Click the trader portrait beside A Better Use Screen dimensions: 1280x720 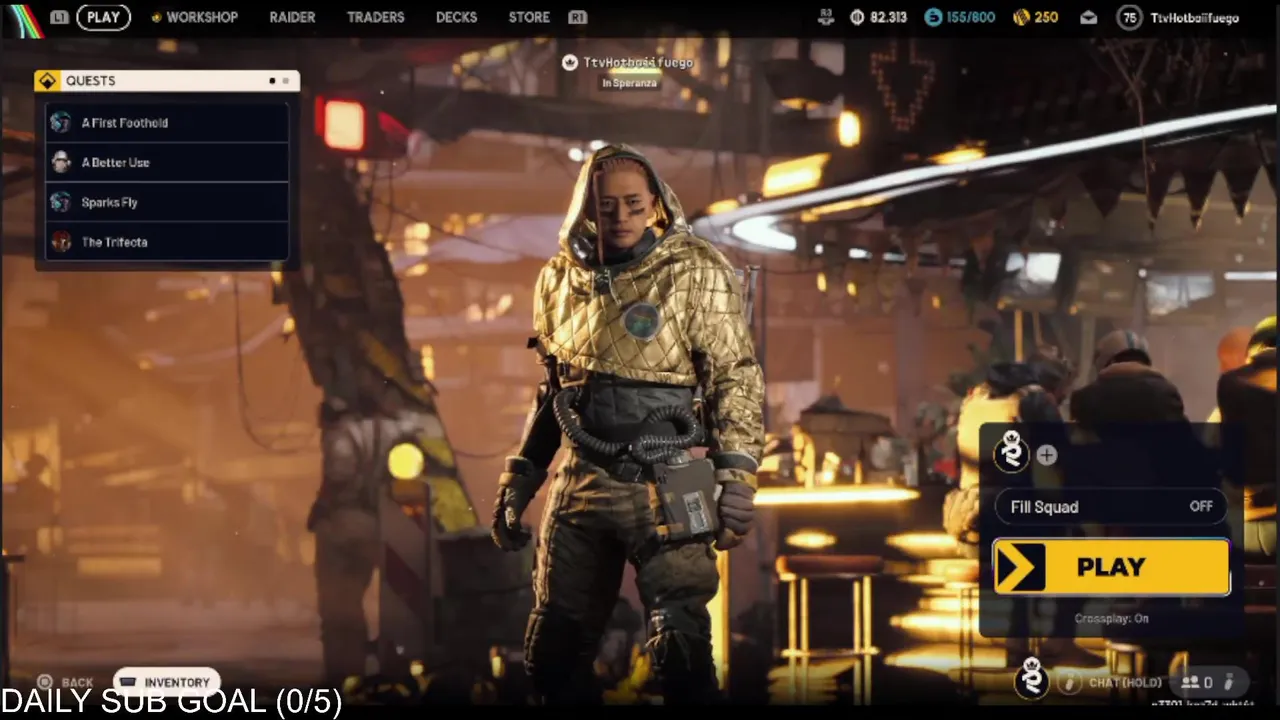pyautogui.click(x=61, y=162)
